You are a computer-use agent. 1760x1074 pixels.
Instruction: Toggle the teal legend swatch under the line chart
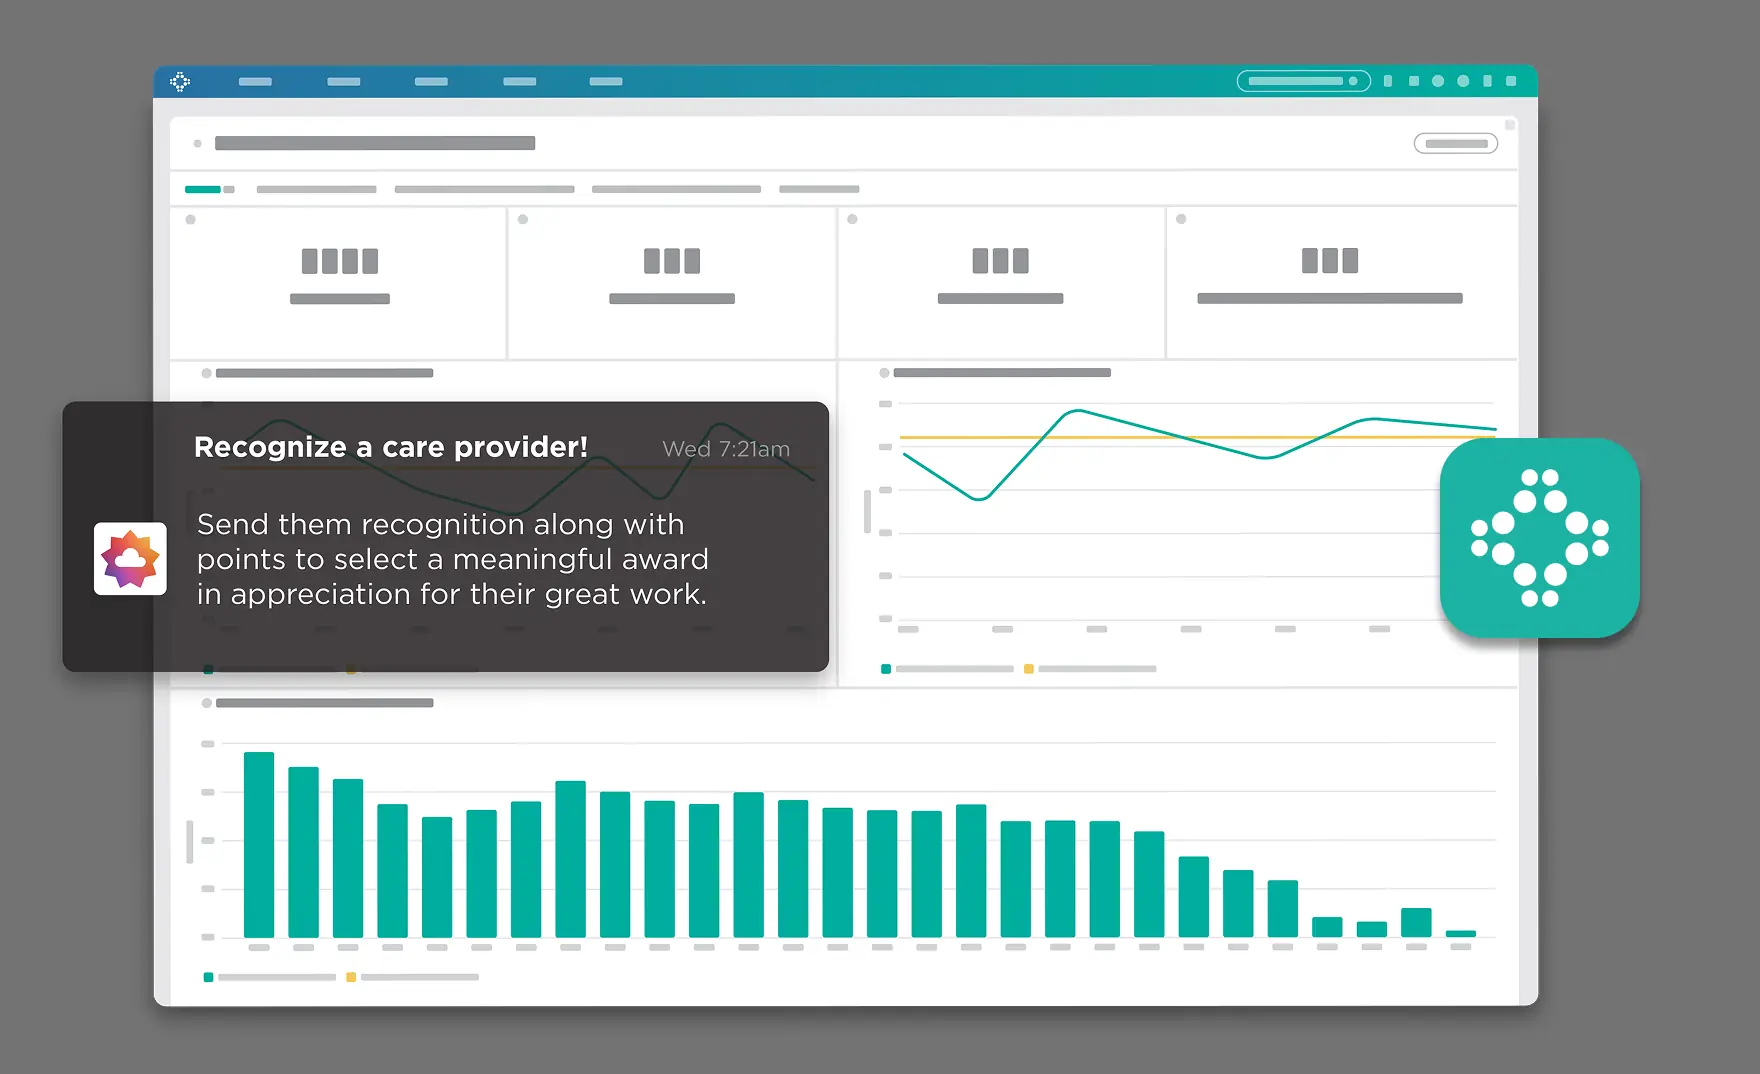point(886,669)
